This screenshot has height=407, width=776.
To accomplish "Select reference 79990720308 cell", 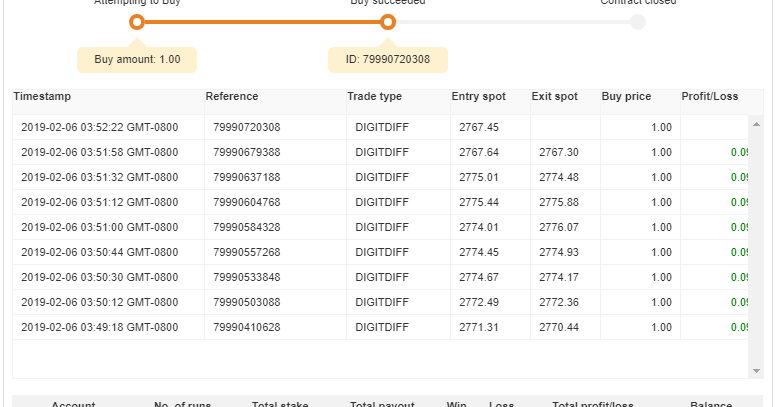I will pyautogui.click(x=276, y=127).
